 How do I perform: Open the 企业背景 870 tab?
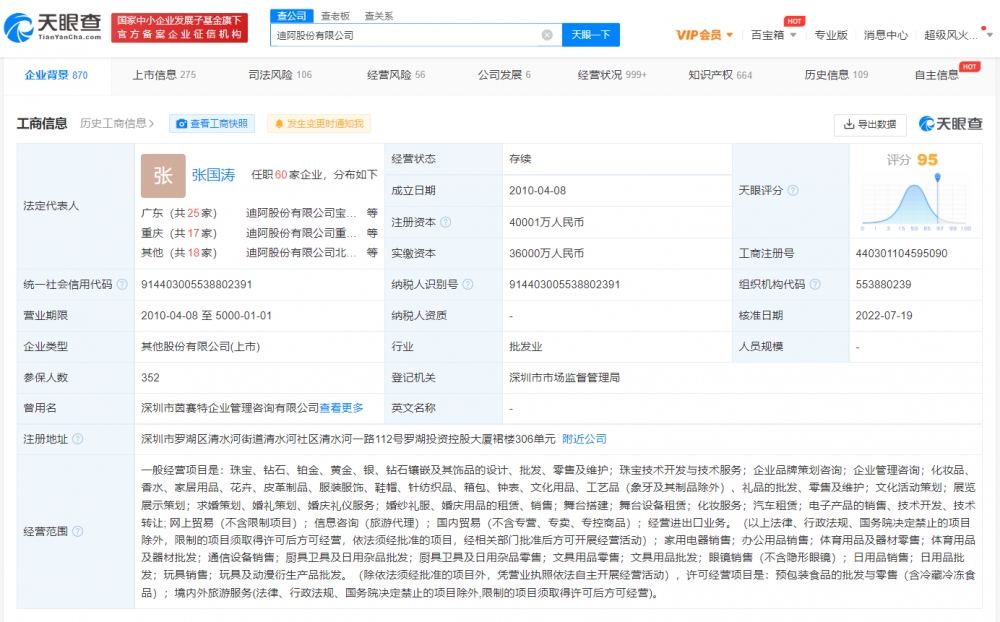pos(56,75)
